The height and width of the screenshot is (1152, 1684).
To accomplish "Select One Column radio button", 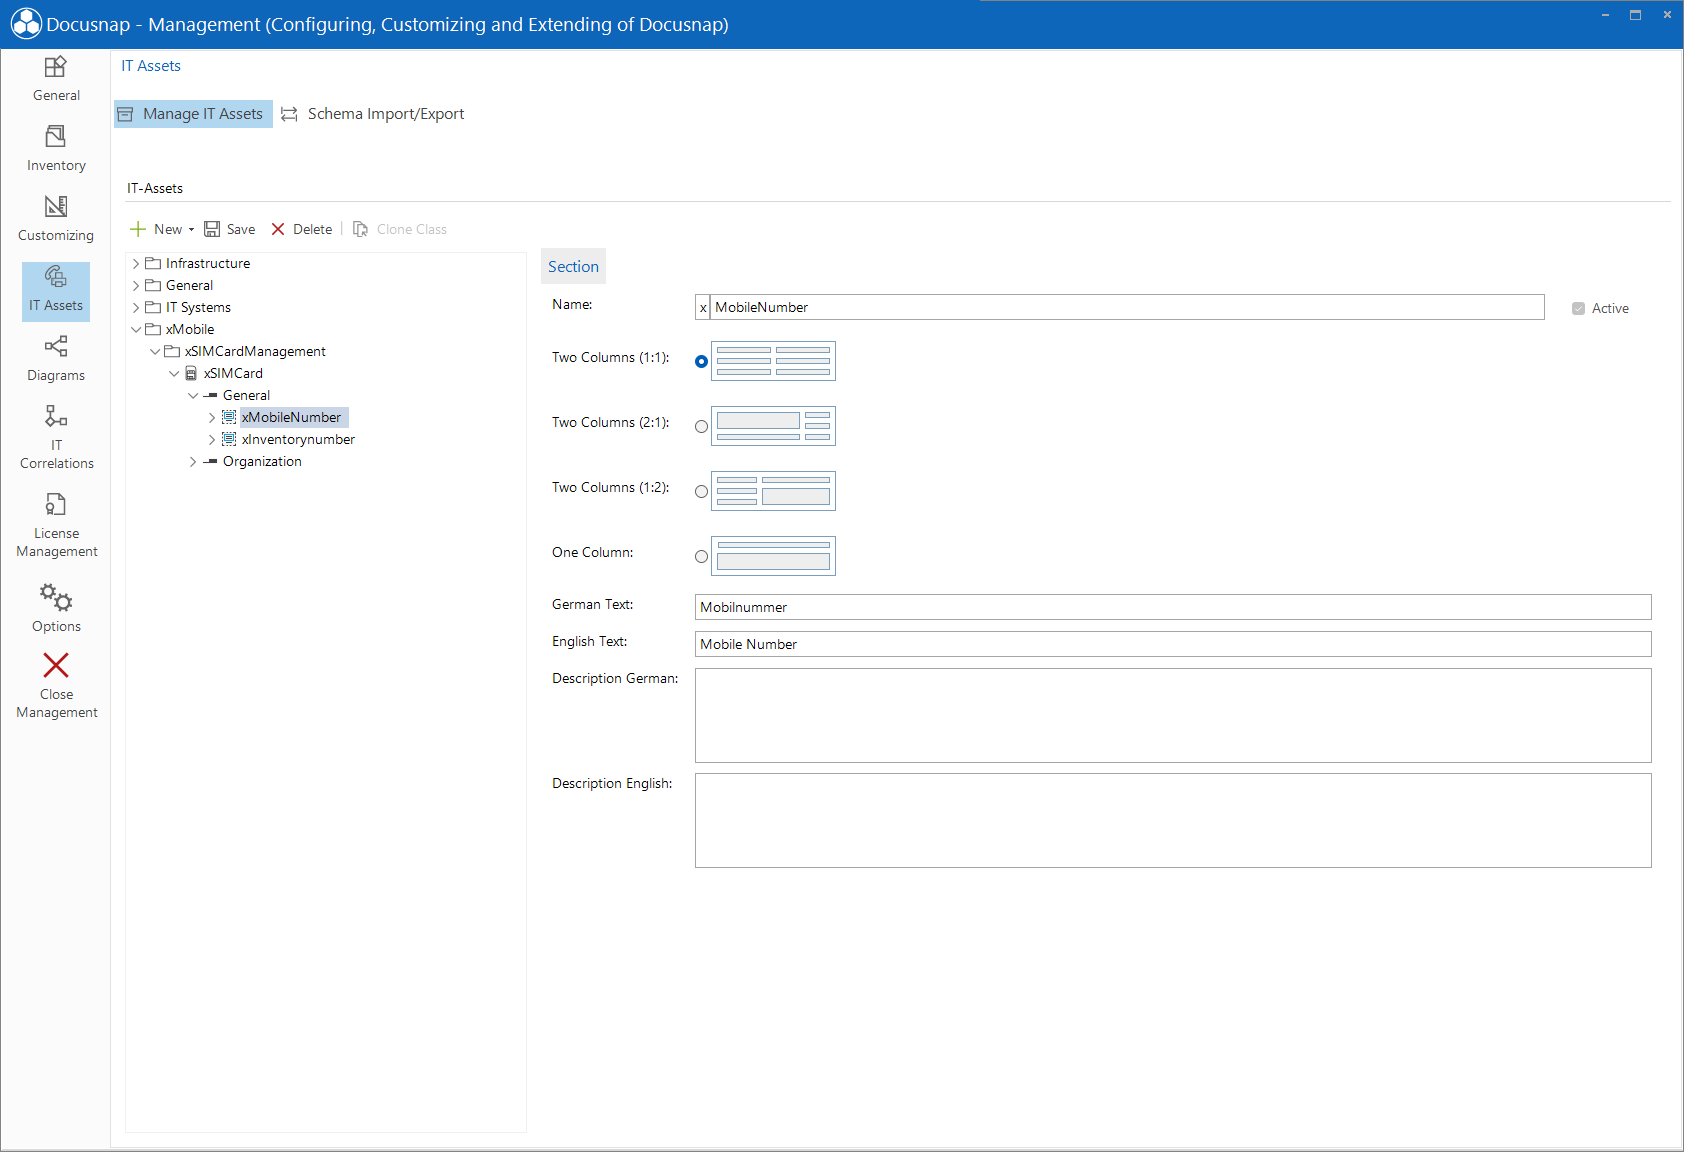I will (x=701, y=557).
